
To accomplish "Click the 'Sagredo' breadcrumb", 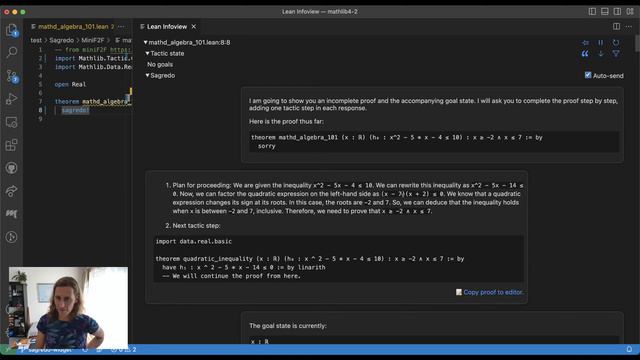I will point(62,40).
